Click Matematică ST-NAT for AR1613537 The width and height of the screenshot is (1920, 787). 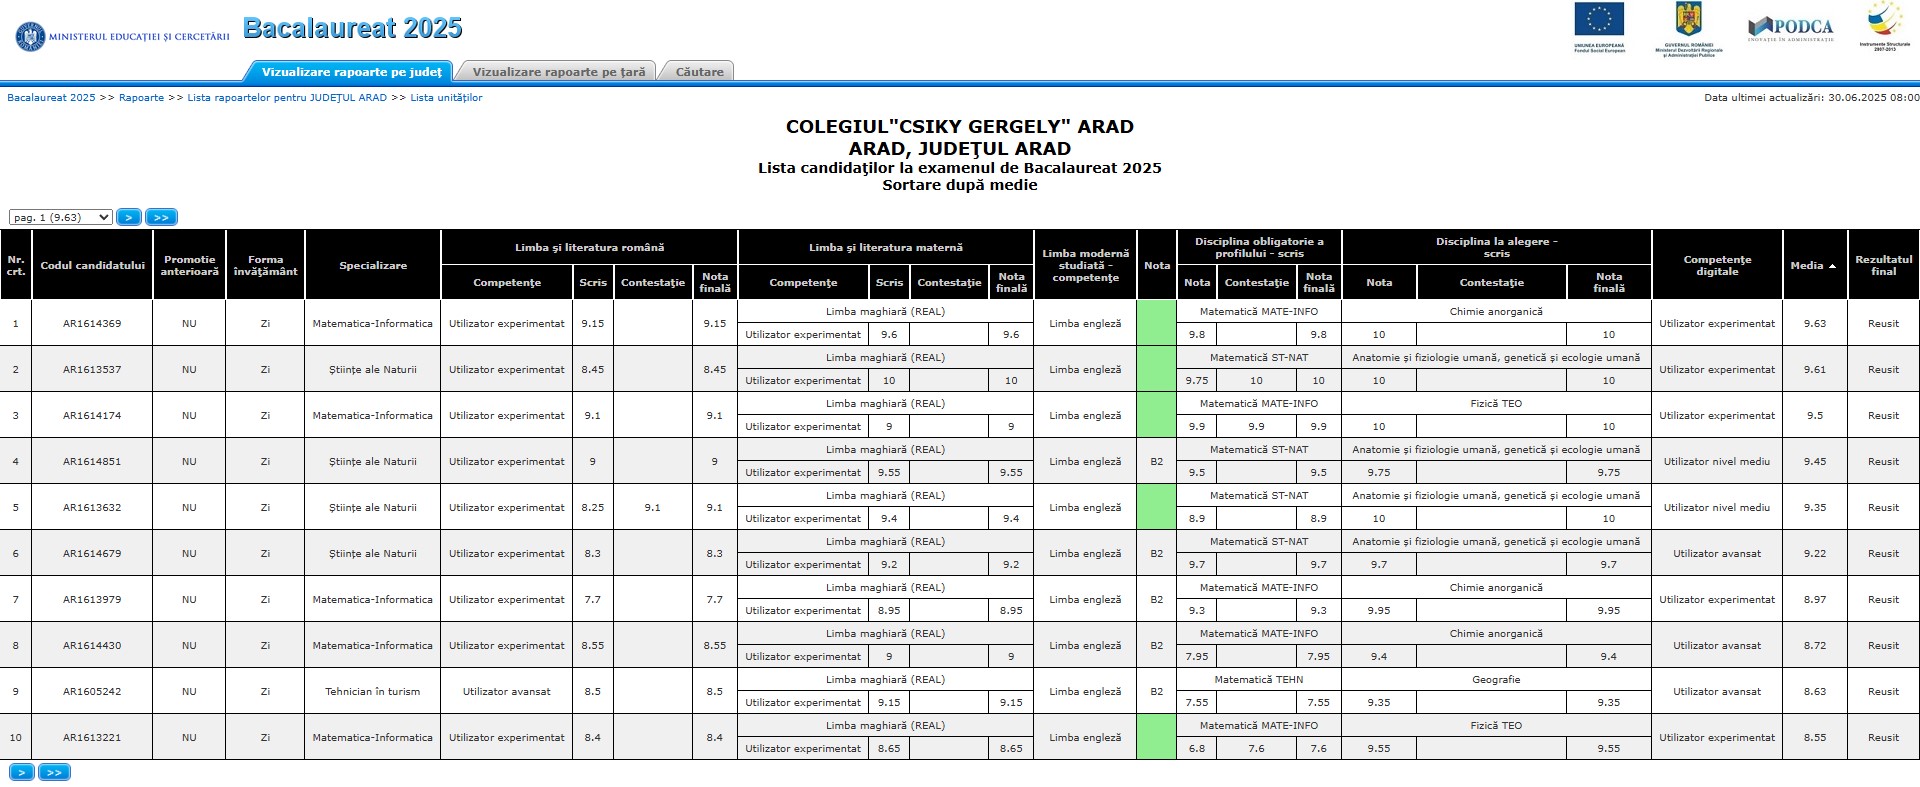pyautogui.click(x=1258, y=358)
